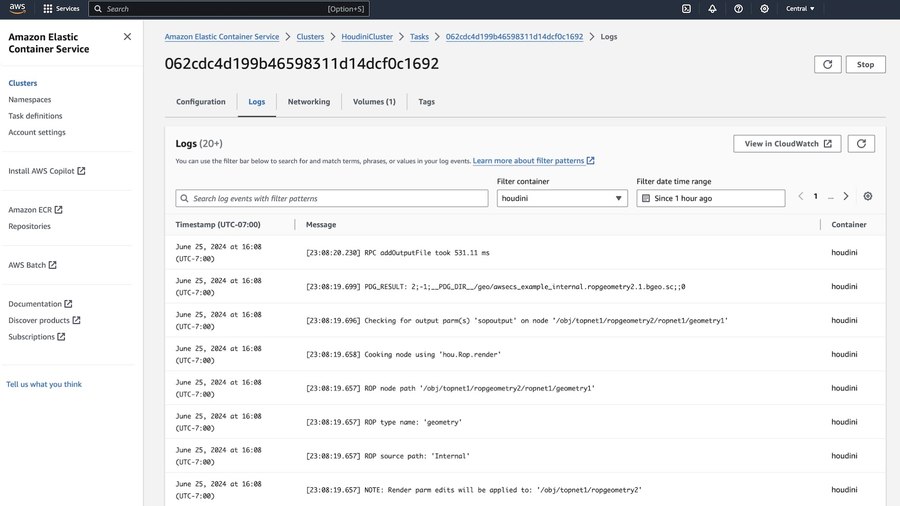The width and height of the screenshot is (900, 506).
Task: Open log preferences gear icon
Action: coord(868,196)
